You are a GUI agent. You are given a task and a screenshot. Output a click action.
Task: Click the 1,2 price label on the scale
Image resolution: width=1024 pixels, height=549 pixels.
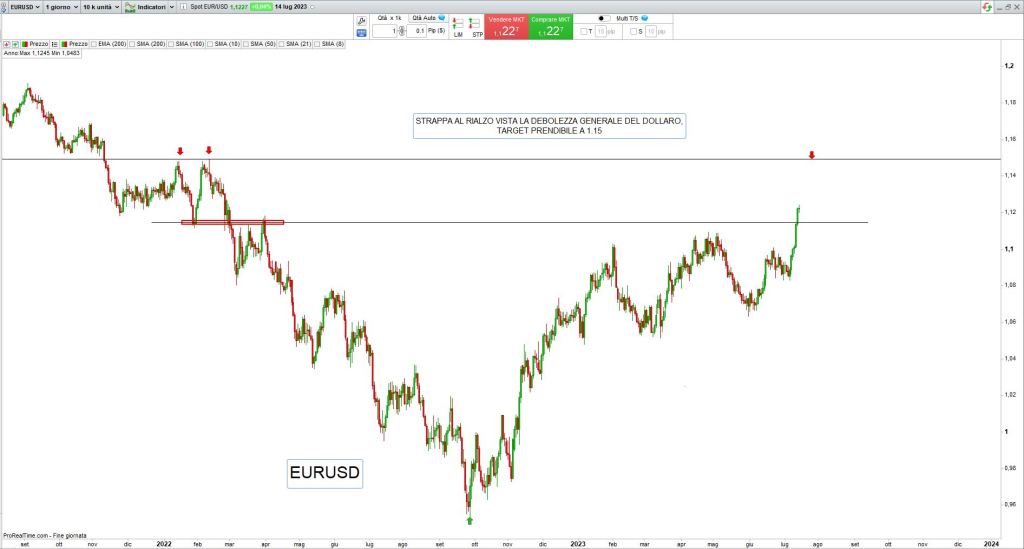tap(1009, 66)
